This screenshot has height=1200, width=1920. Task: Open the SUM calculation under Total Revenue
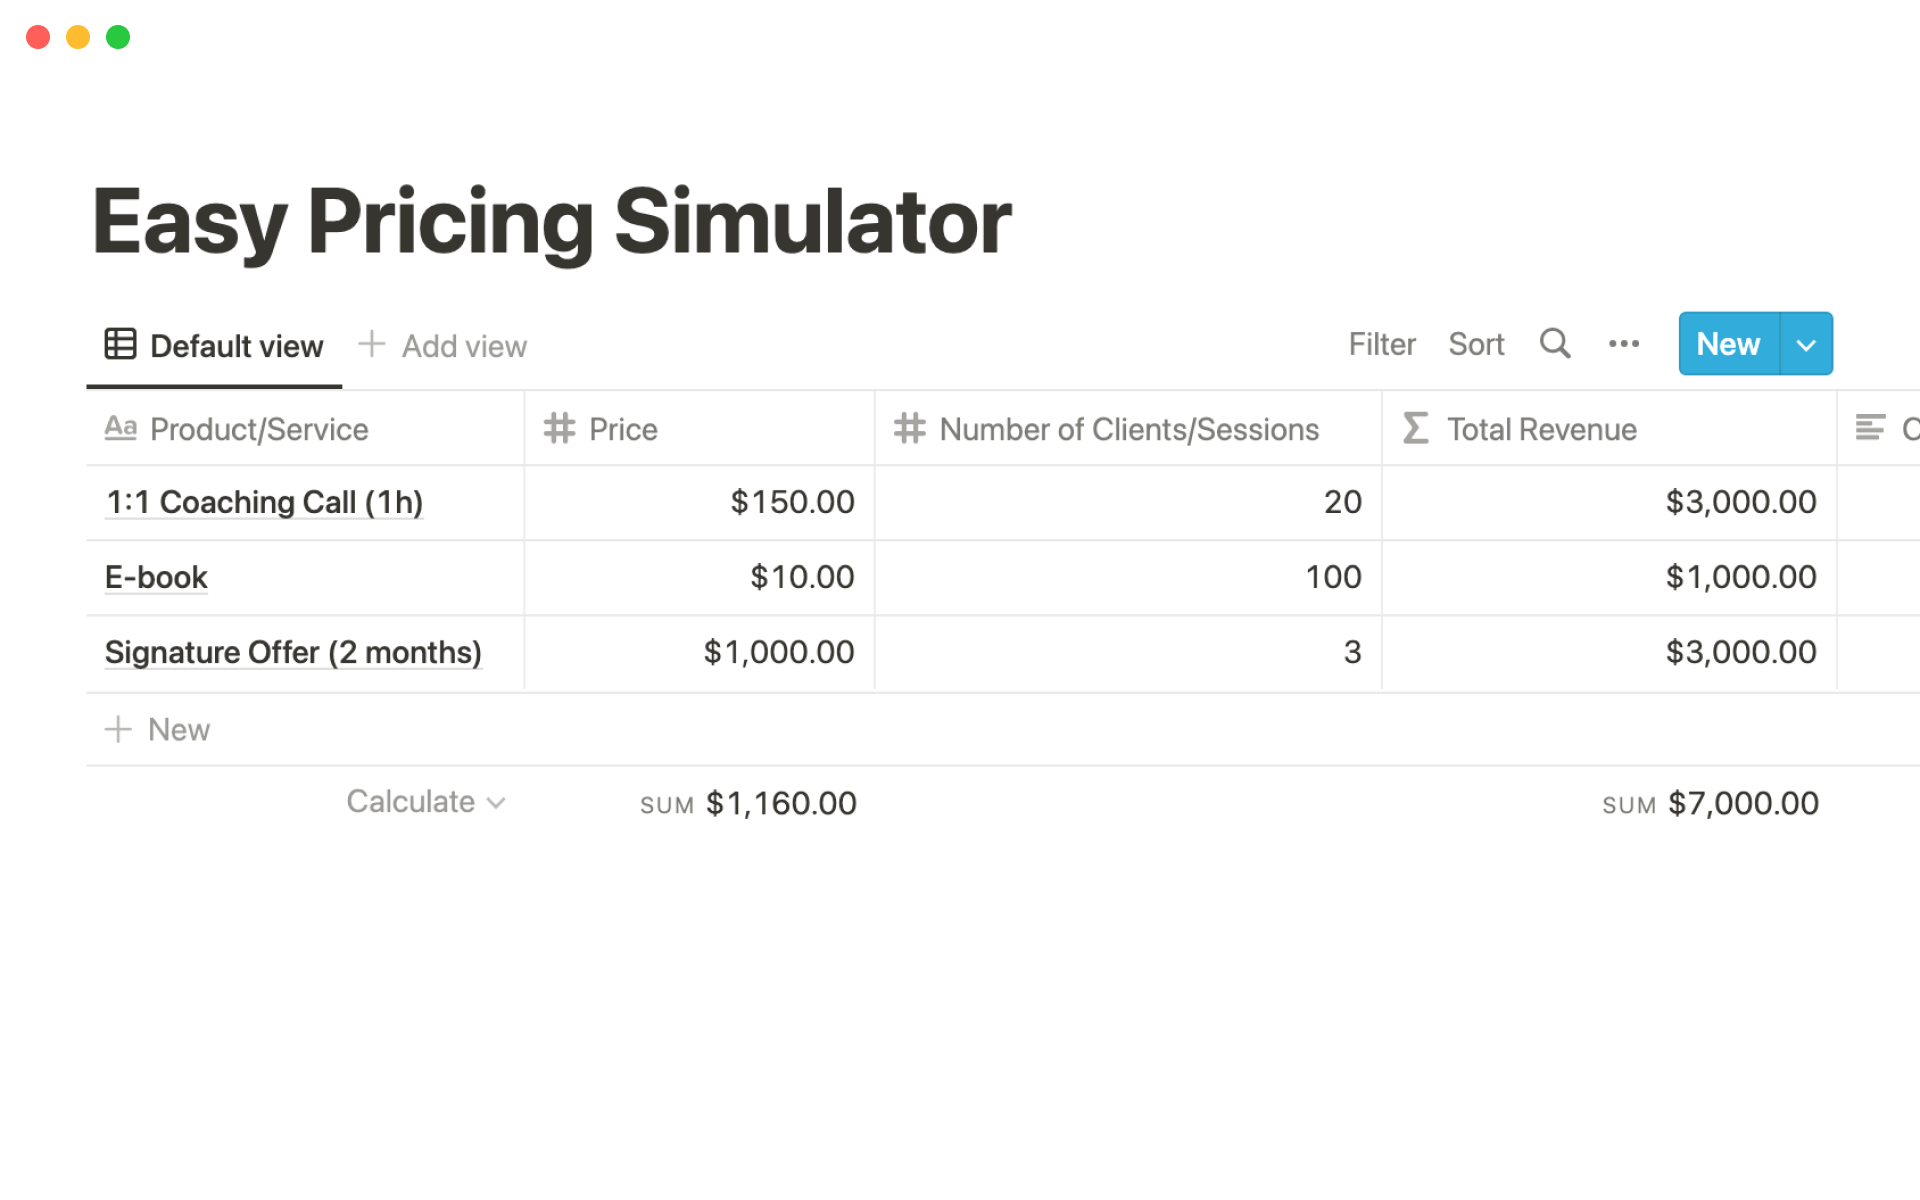(x=1710, y=804)
